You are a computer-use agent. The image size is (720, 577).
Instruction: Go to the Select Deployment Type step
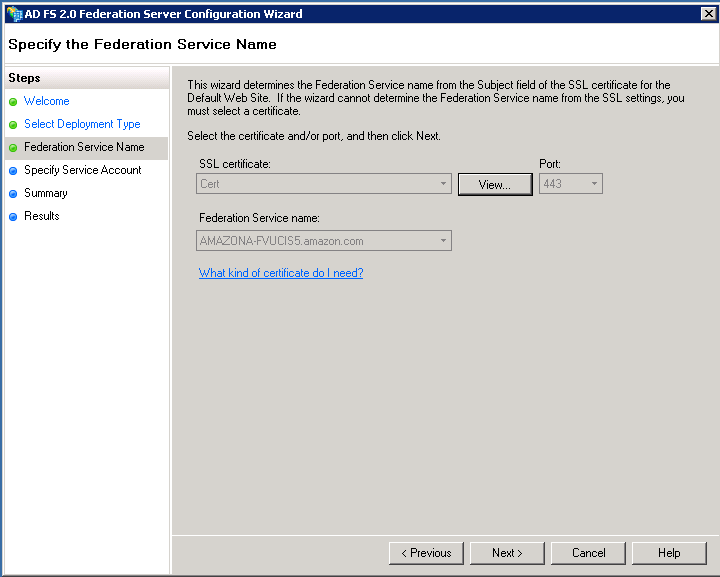pos(82,124)
